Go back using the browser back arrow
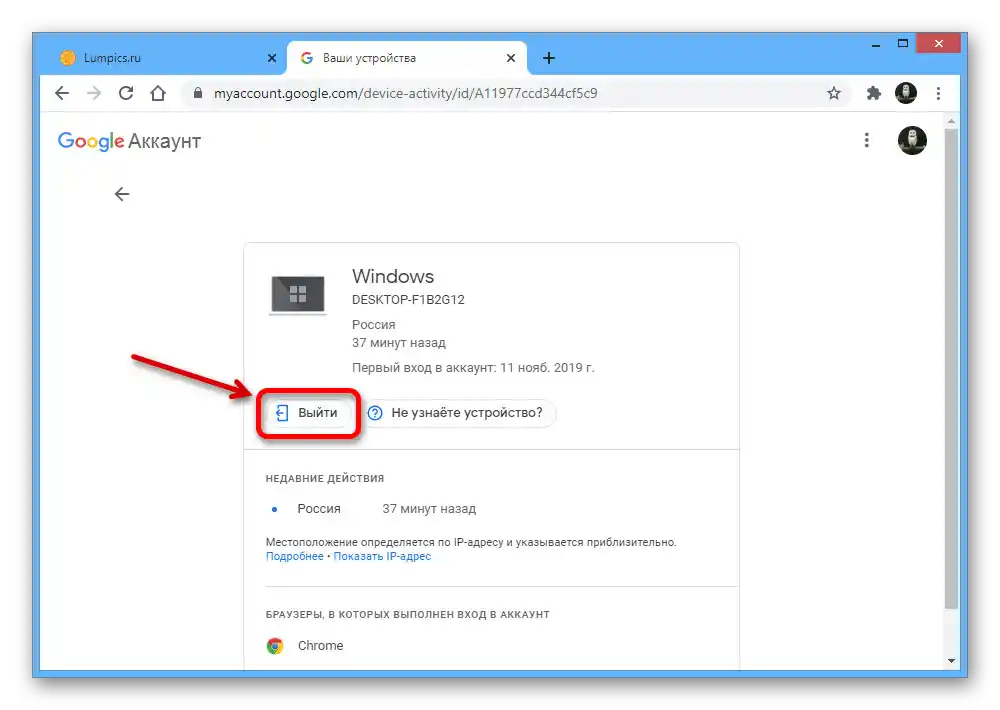 [x=62, y=93]
